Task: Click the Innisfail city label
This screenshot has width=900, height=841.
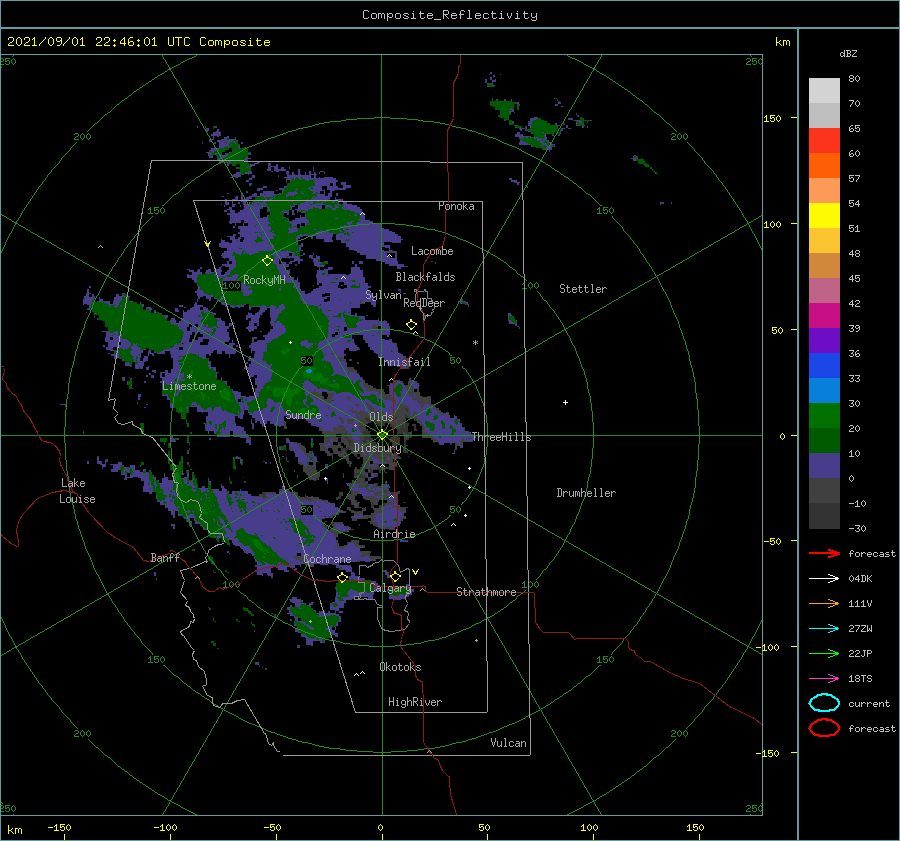Action: [x=404, y=362]
